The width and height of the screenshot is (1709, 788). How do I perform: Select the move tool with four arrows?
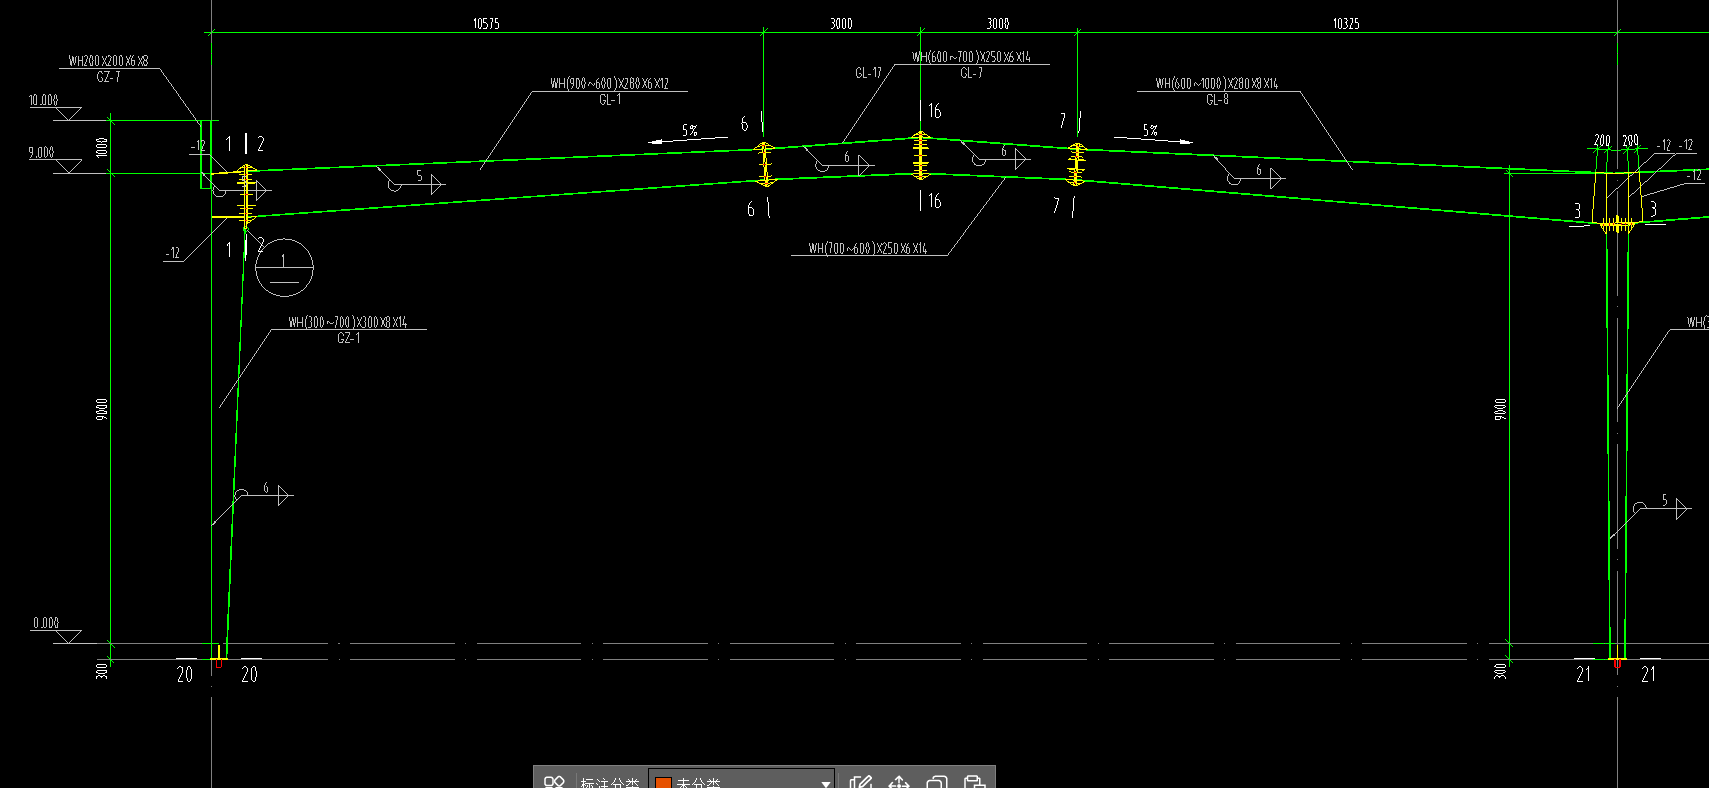click(899, 781)
